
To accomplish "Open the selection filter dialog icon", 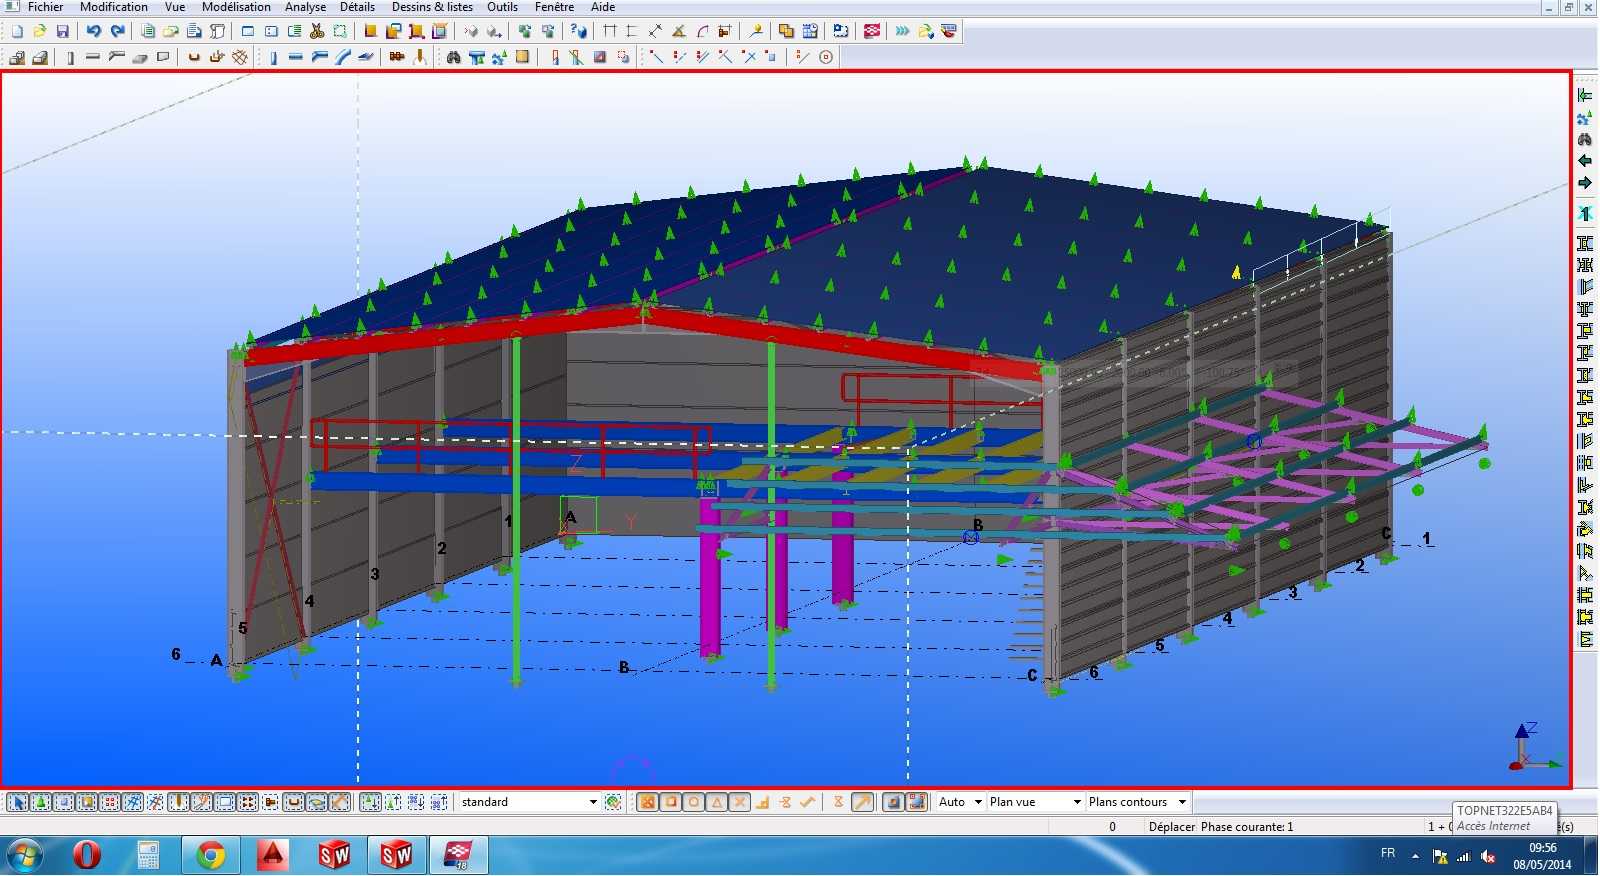I will (x=613, y=802).
